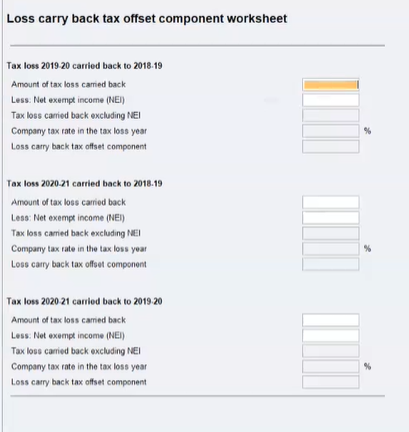Click tax loss excluding NEI box, 2020-21 to 2018-19
This screenshot has height=432, width=409.
tap(331, 233)
